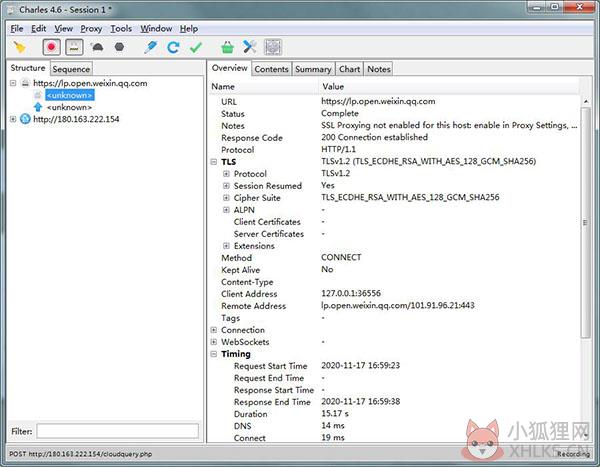Click POST cloudquery.php status bar text

pyautogui.click(x=80, y=454)
